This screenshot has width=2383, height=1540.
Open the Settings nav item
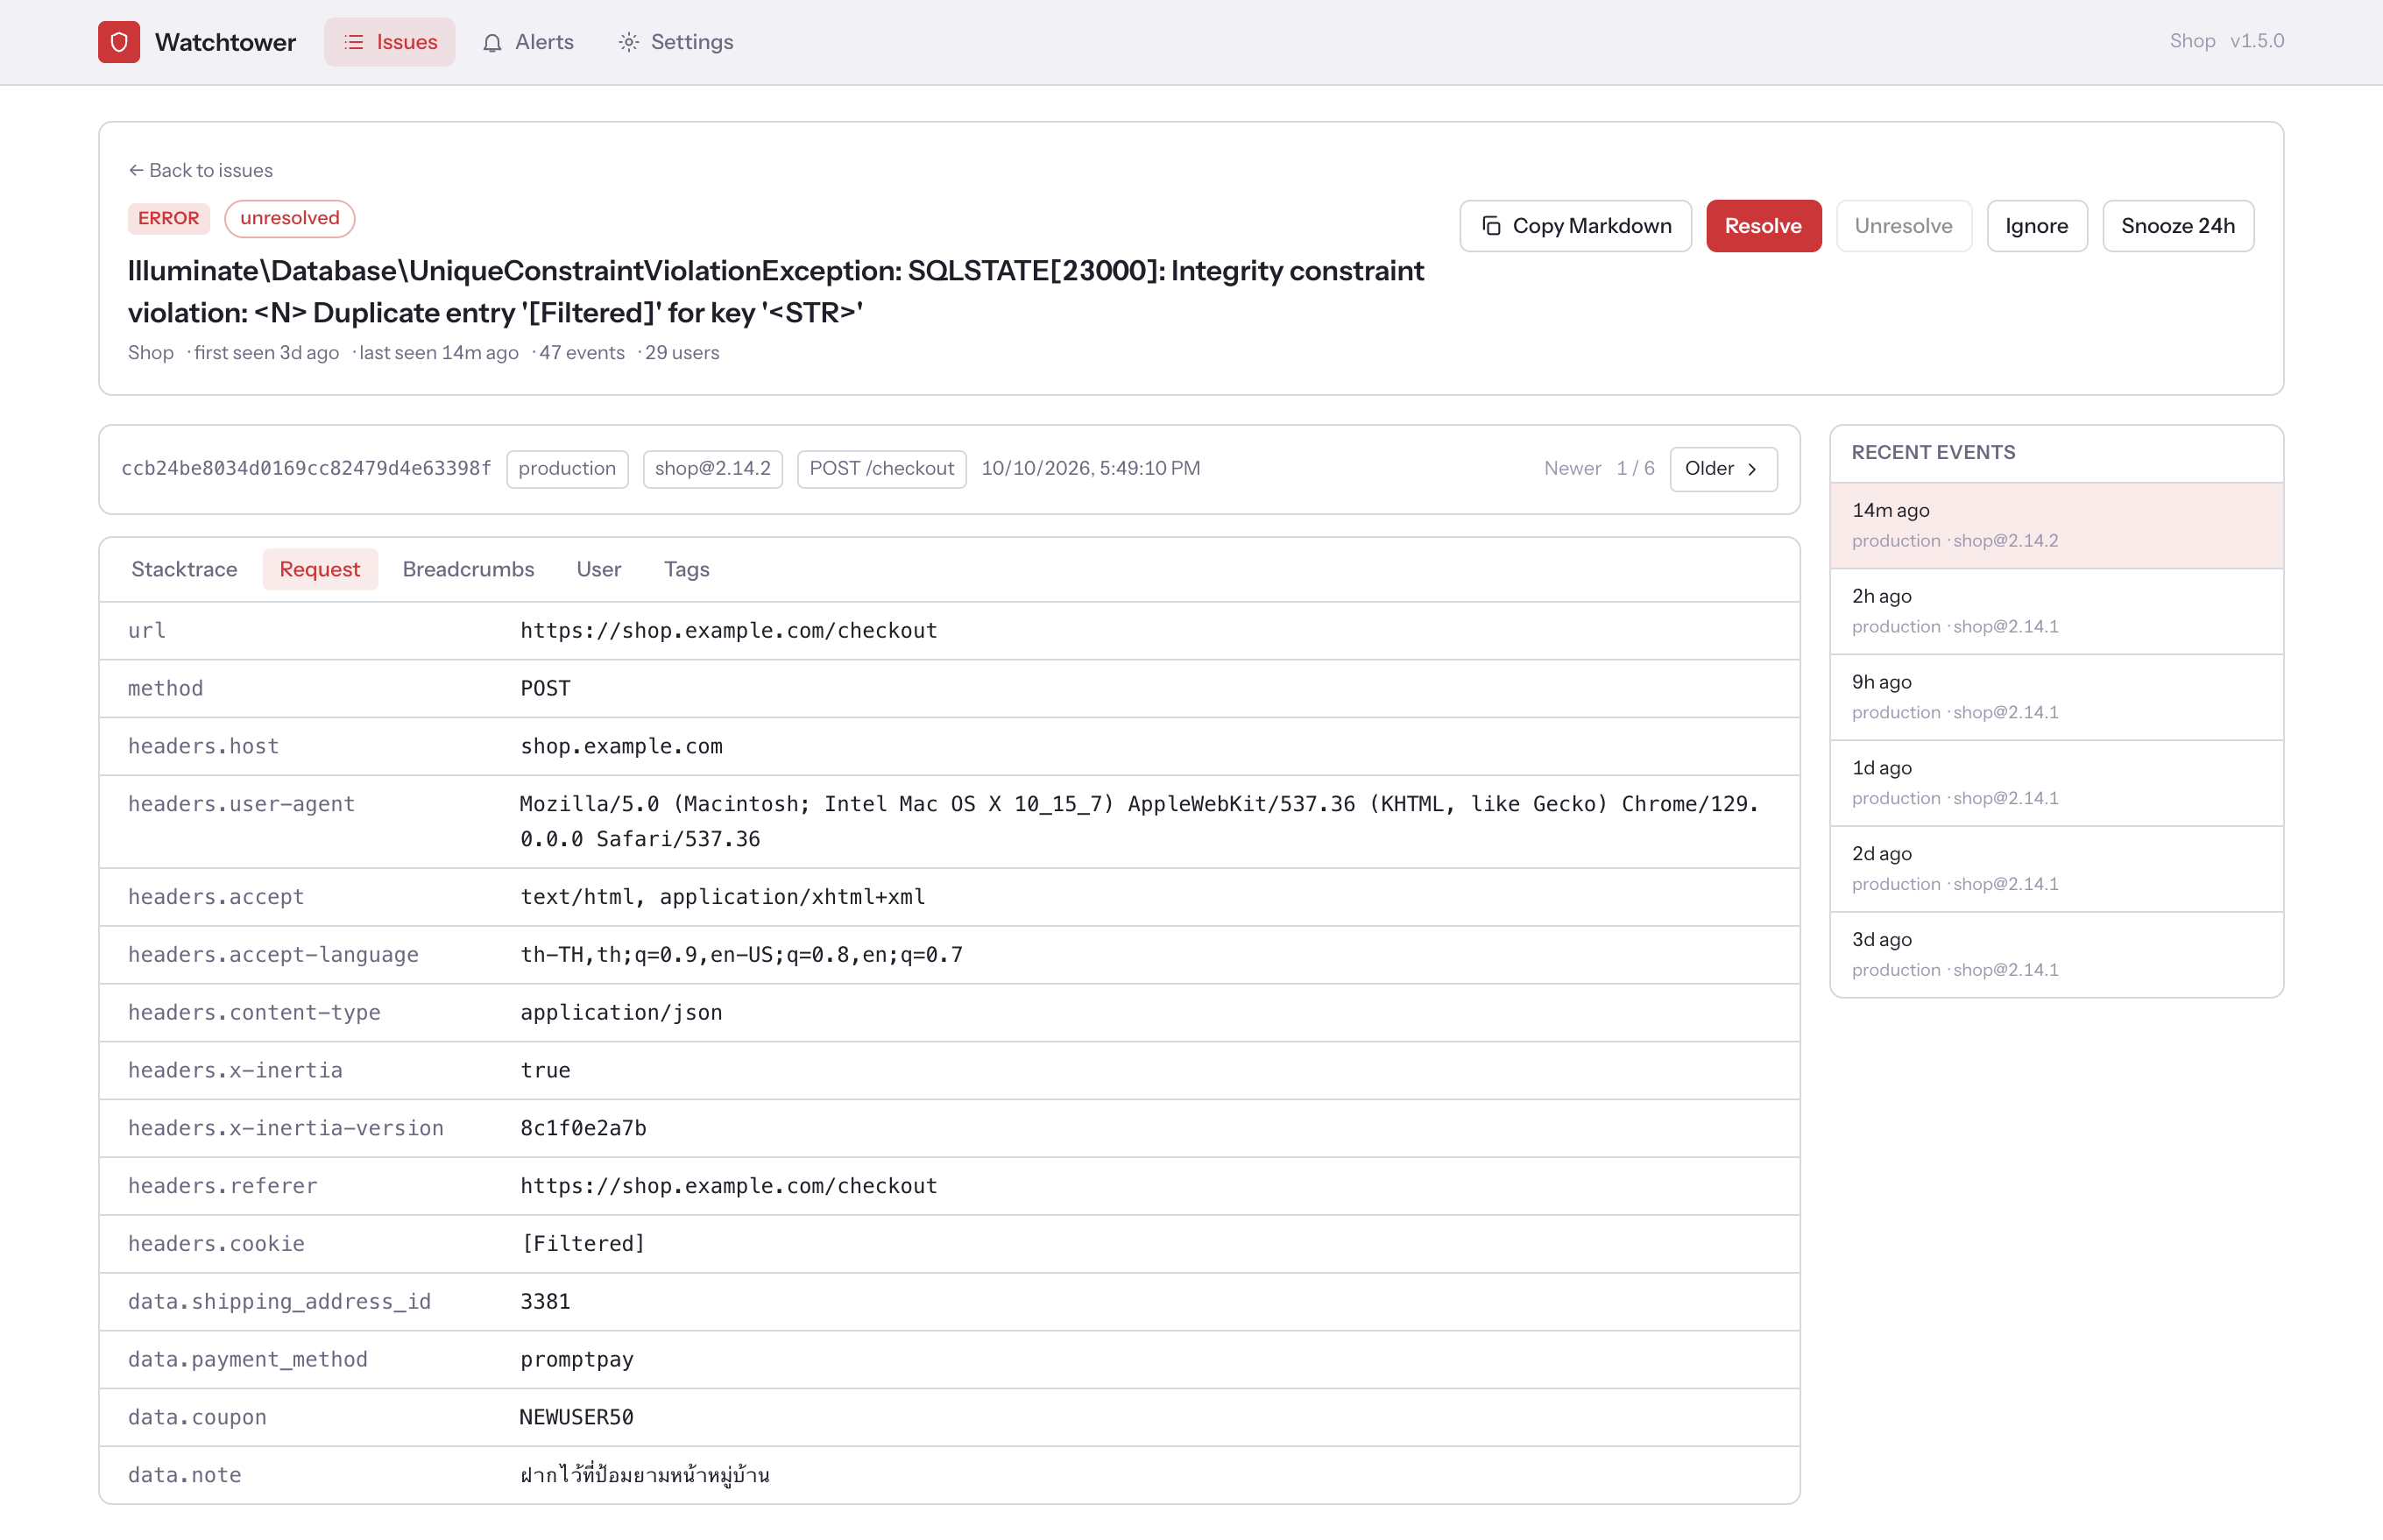tap(675, 42)
